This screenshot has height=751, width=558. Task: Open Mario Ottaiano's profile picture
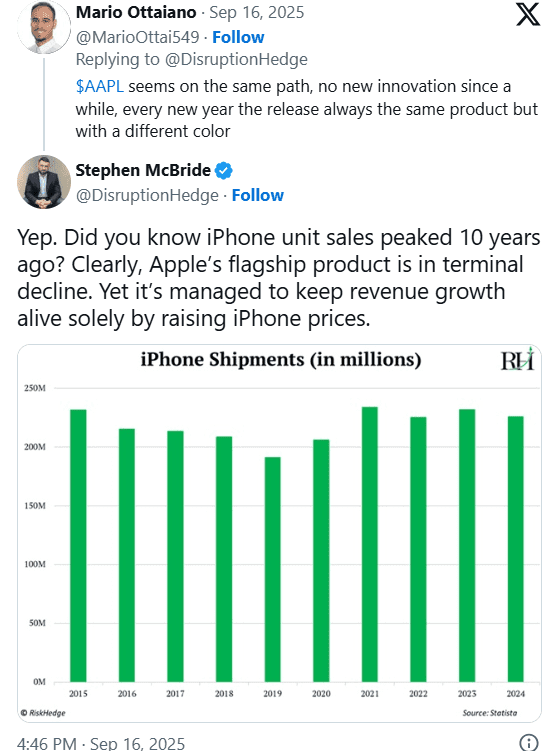[x=44, y=27]
